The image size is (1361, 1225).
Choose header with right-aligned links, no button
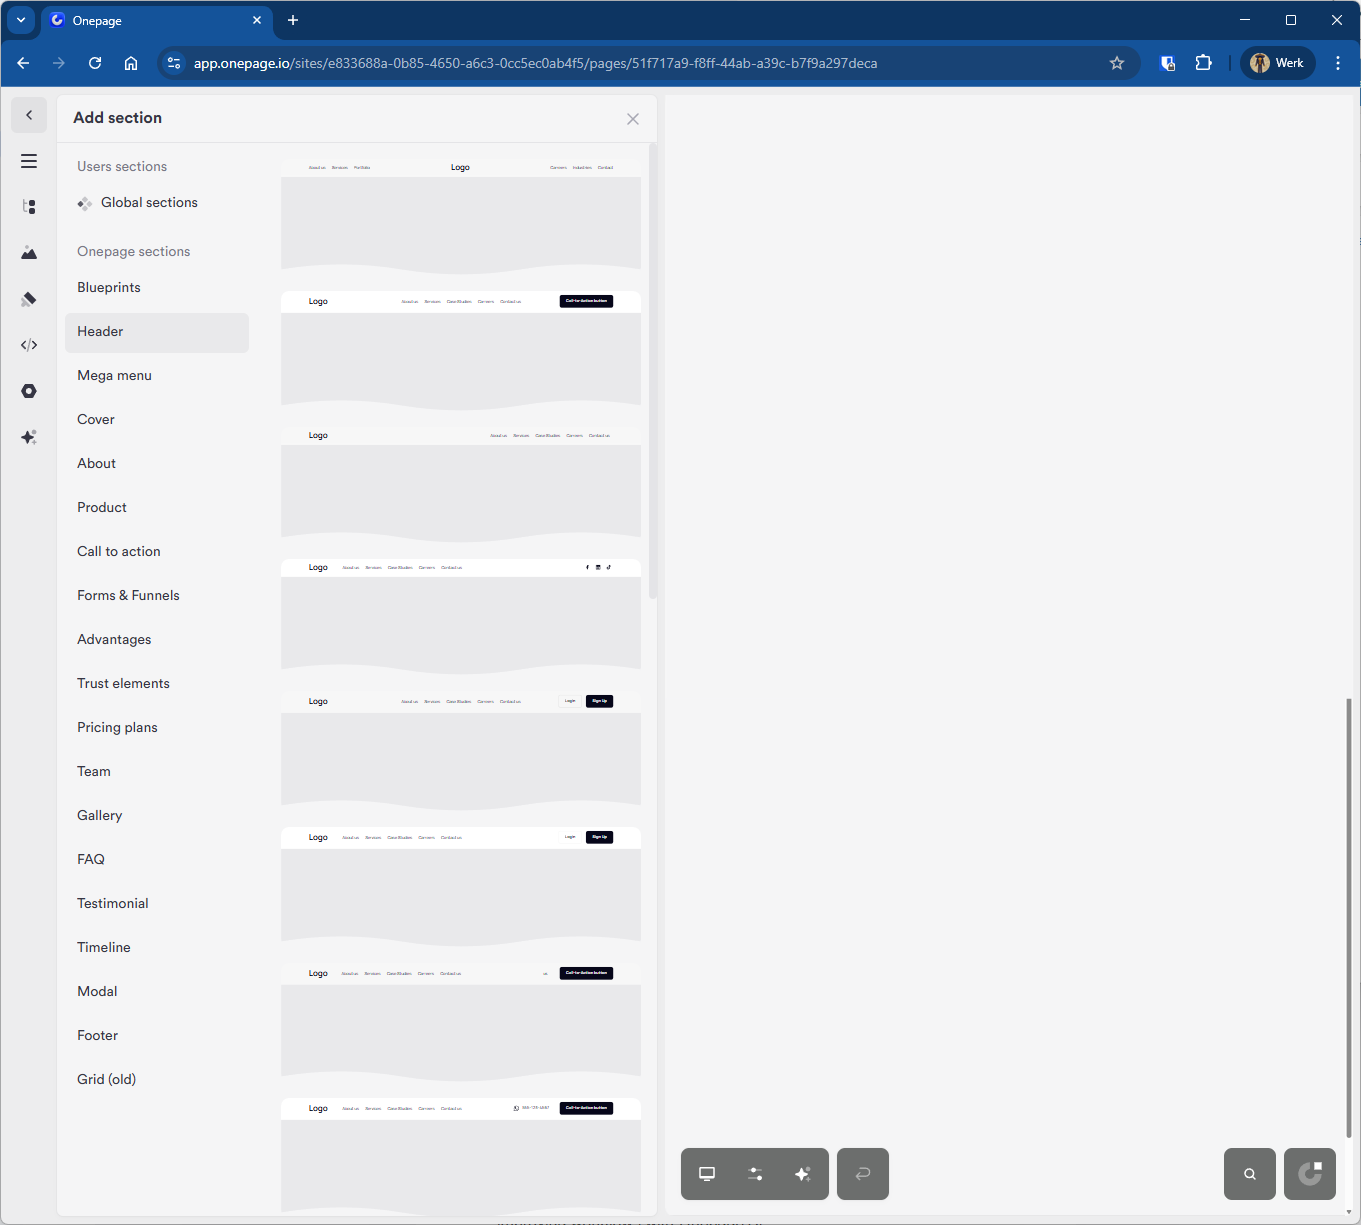click(461, 484)
